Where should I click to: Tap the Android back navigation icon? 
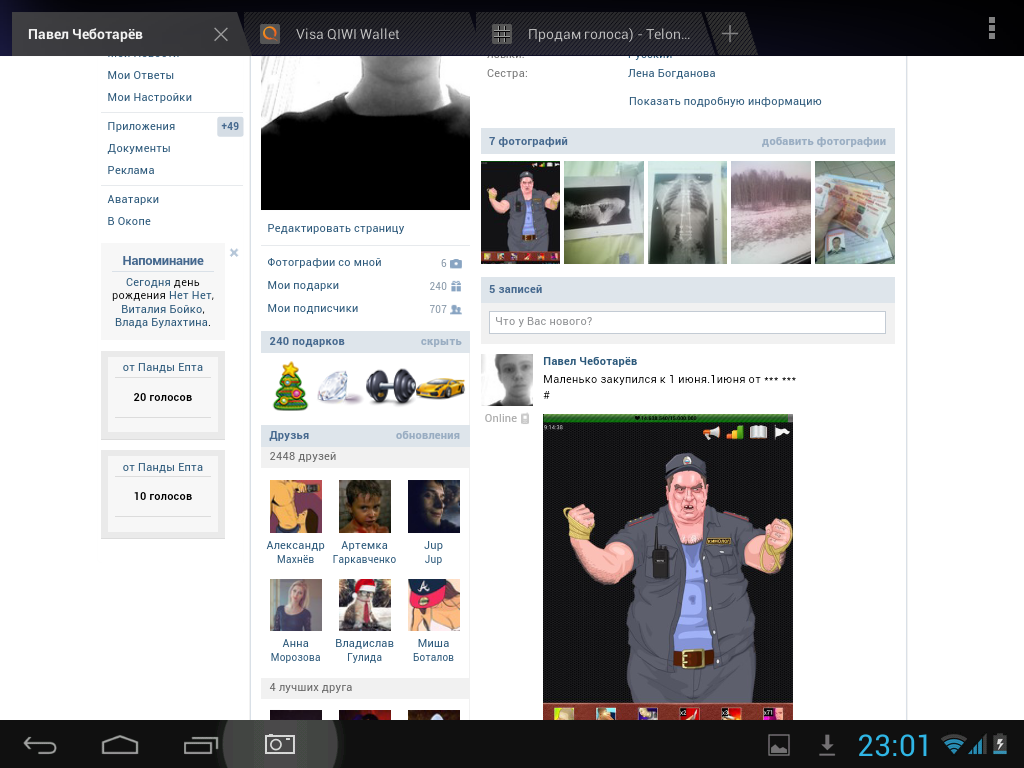tap(40, 745)
